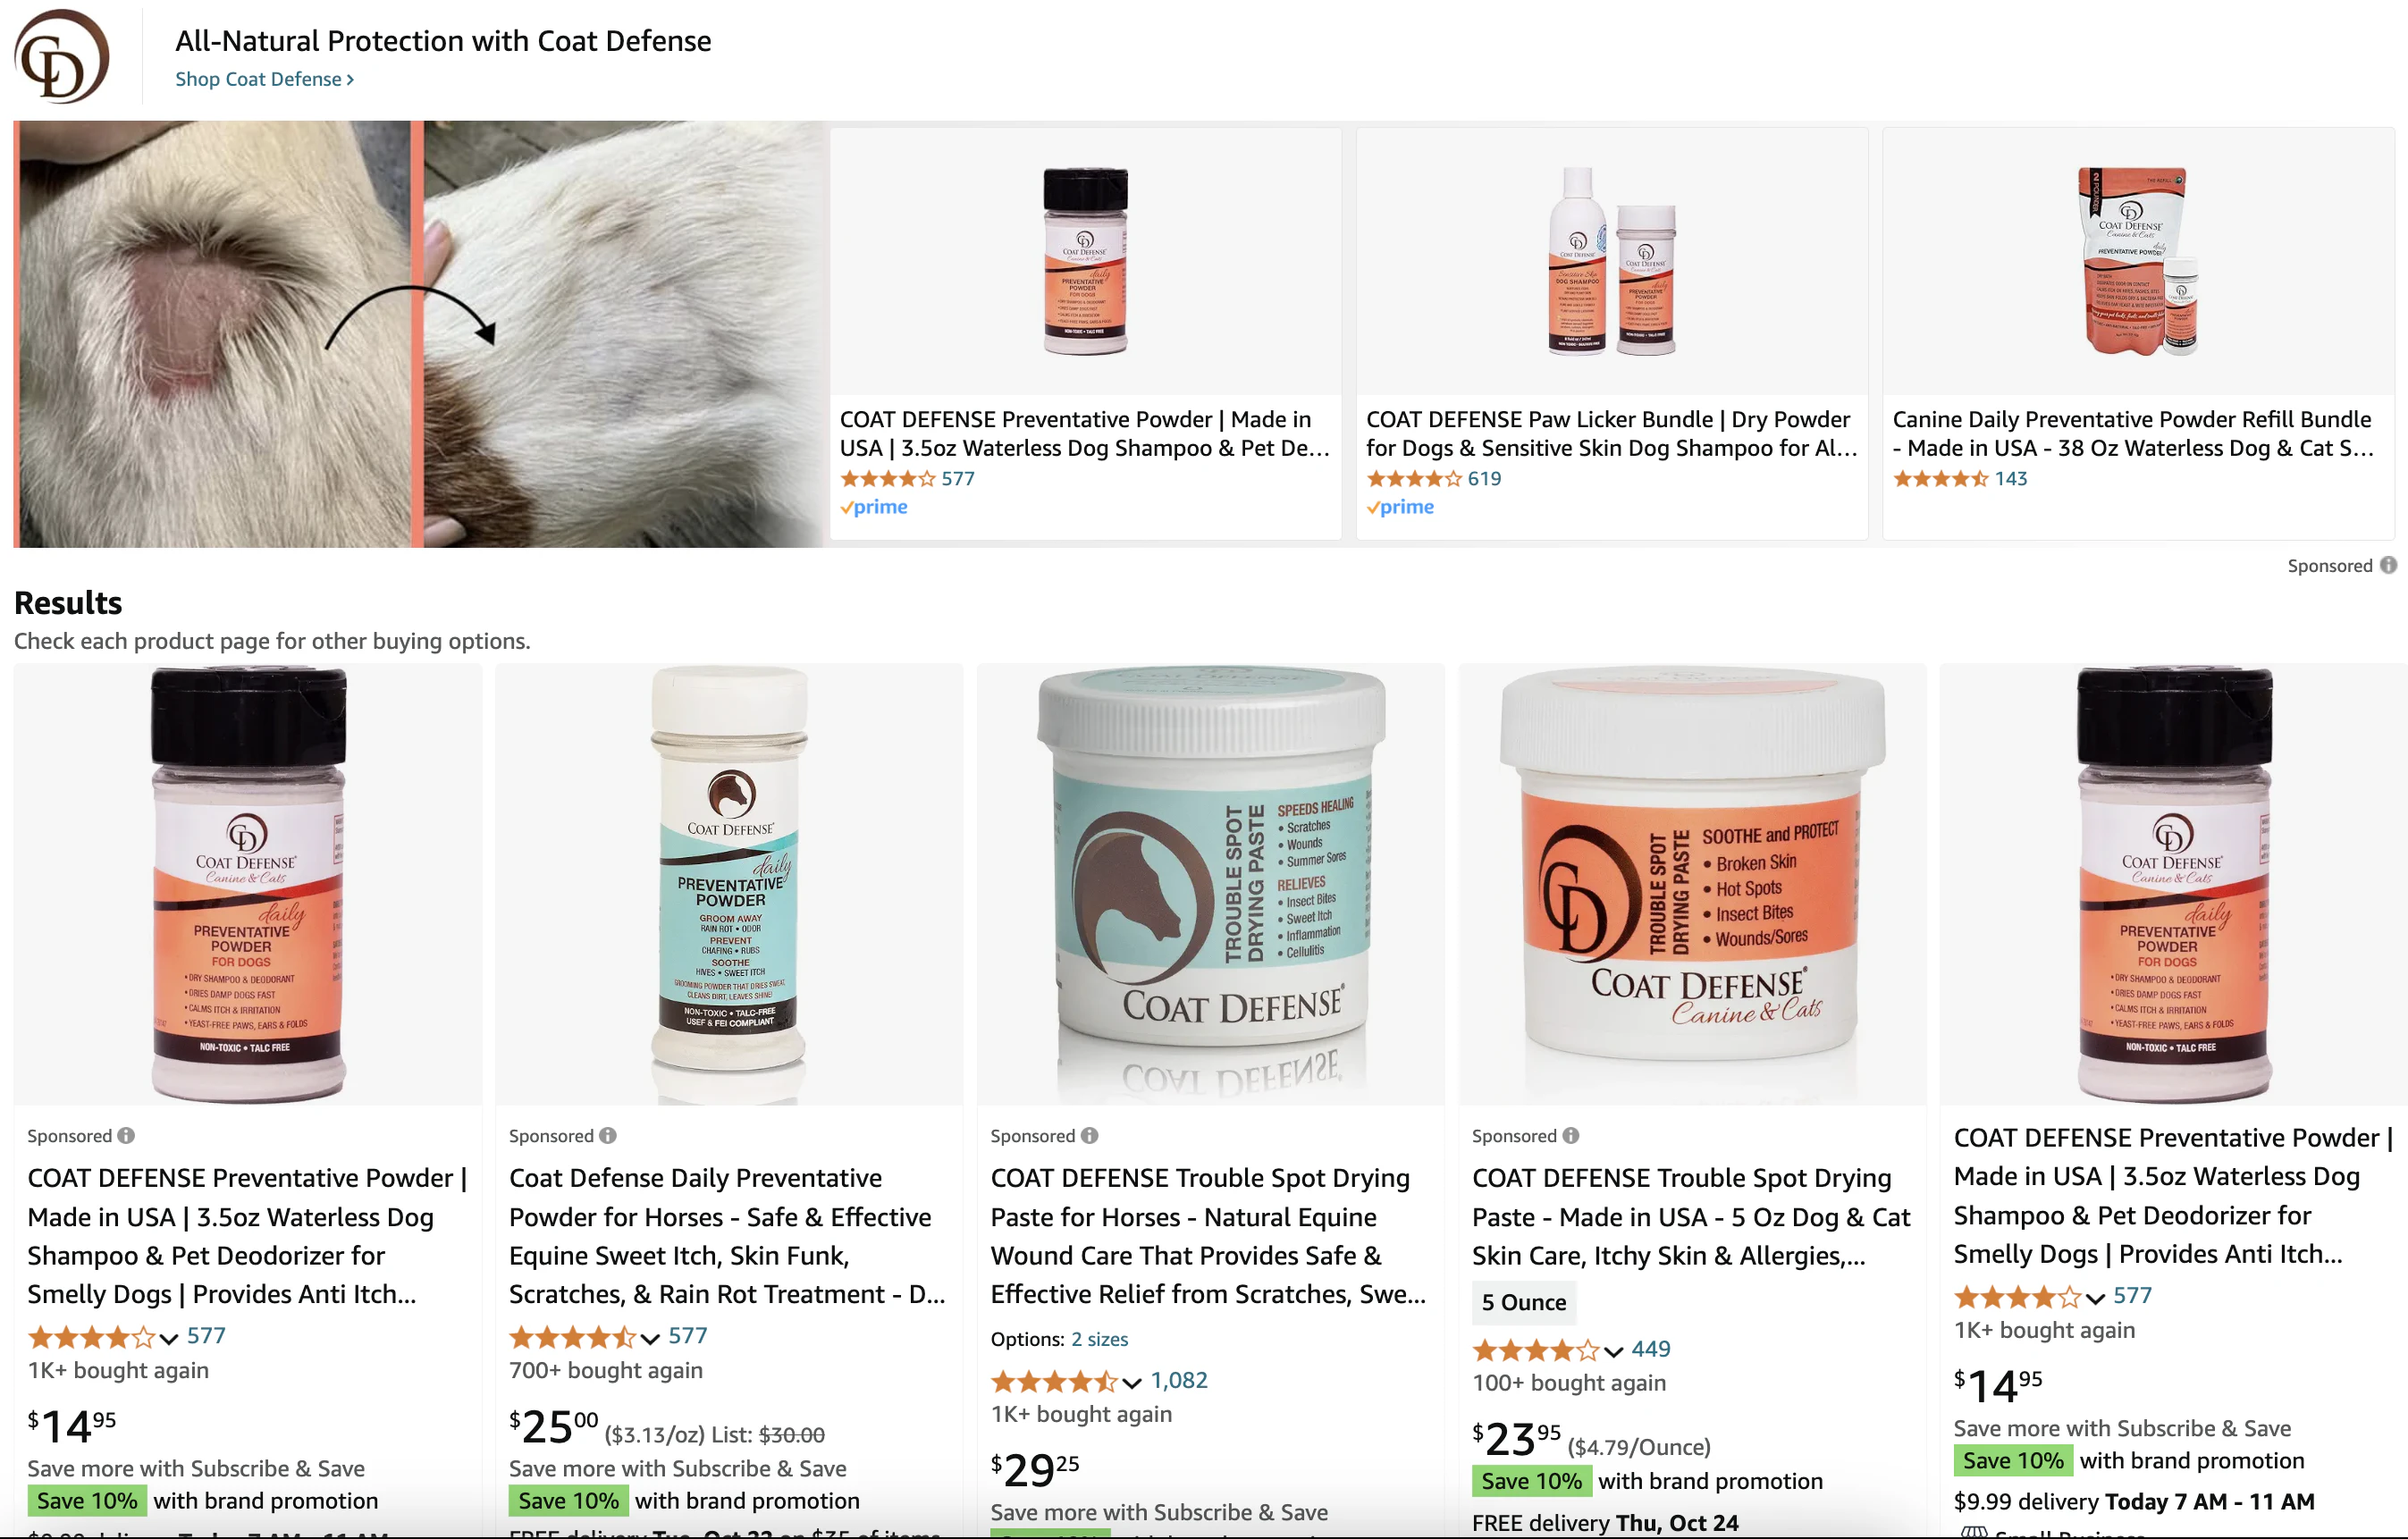Click info icon on first Sponsored result
This screenshot has height=1539, width=2408.
(x=126, y=1135)
